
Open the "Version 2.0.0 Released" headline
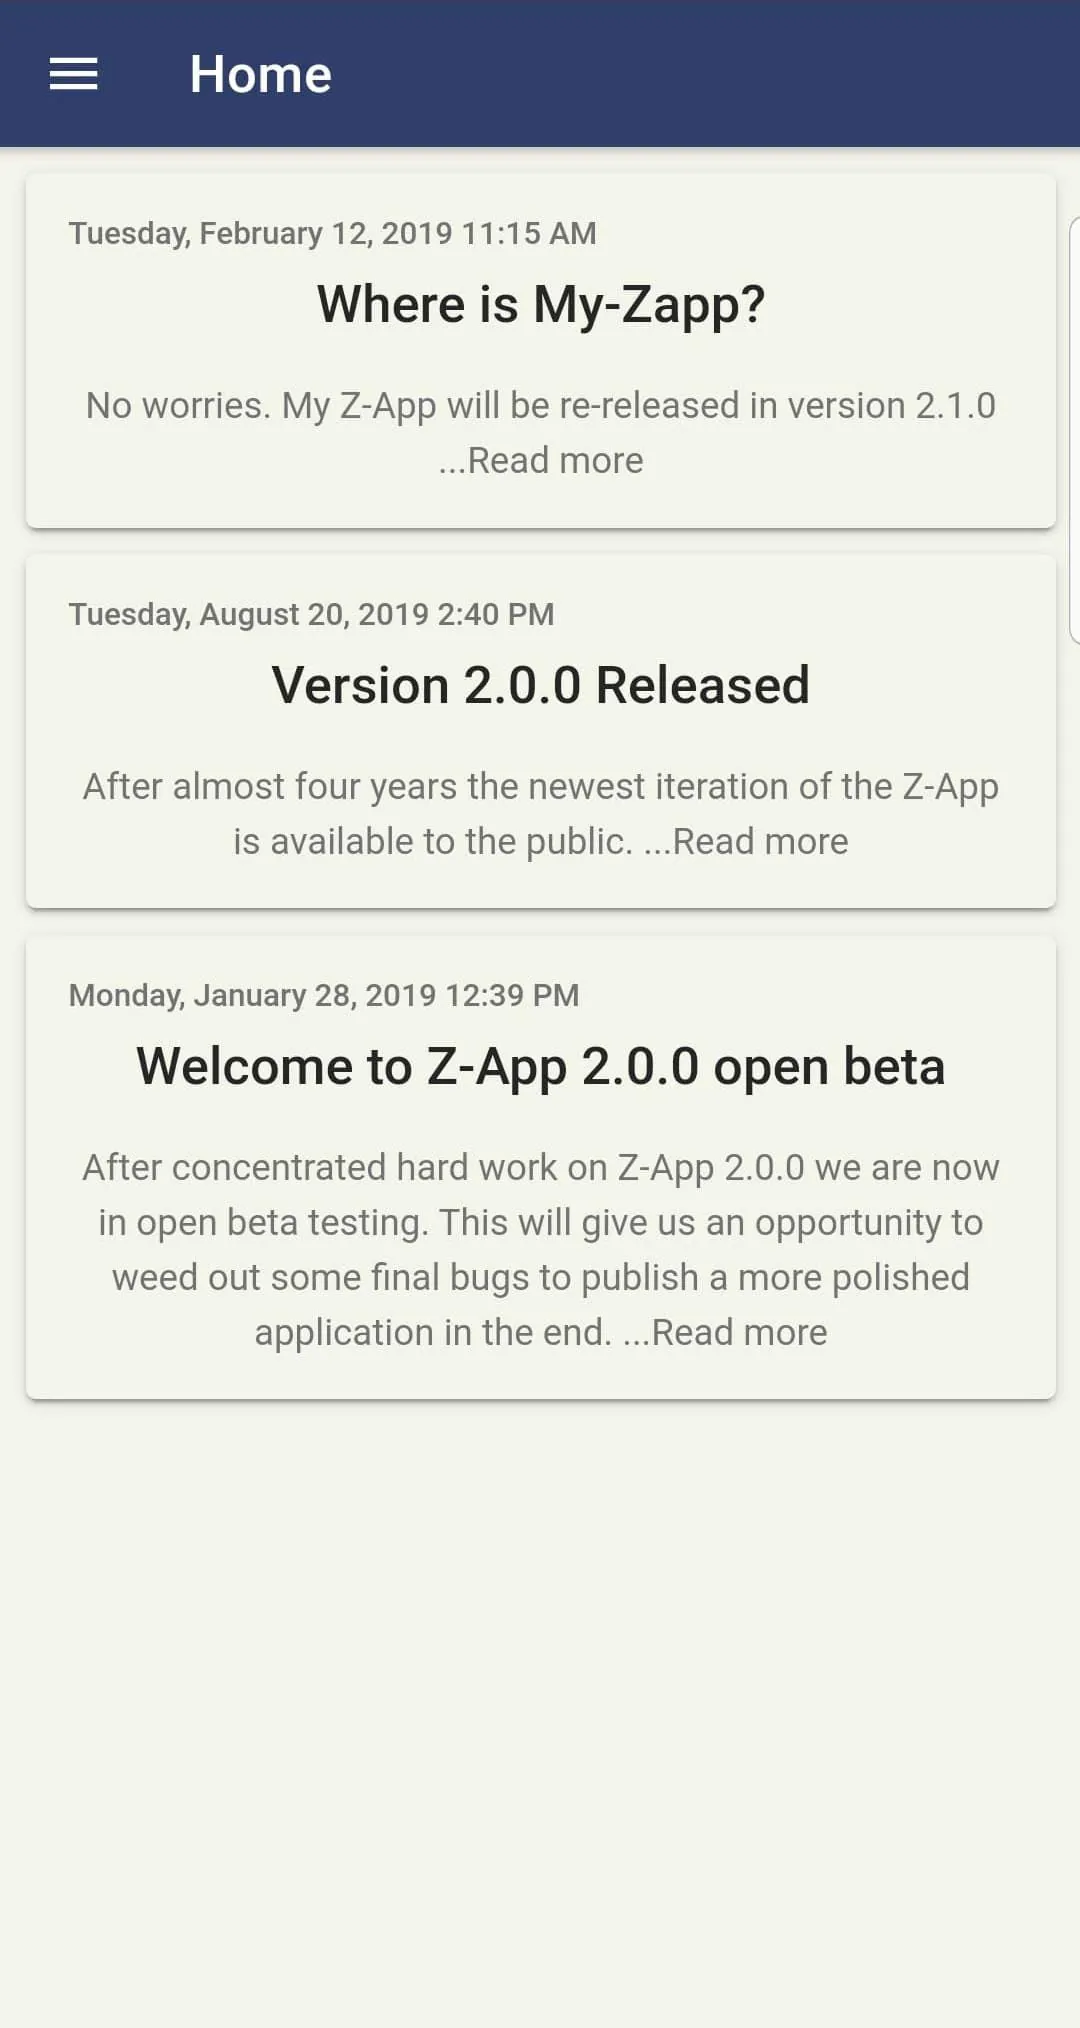coord(540,686)
